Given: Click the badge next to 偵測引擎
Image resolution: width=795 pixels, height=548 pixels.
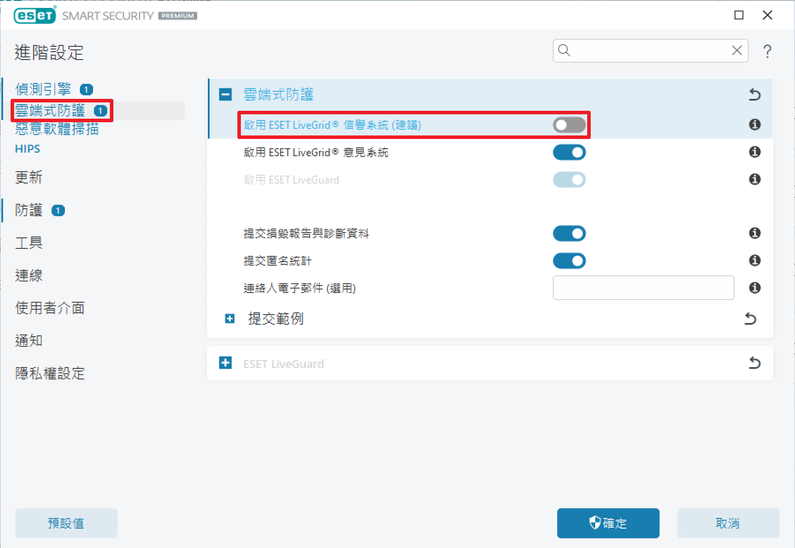Looking at the screenshot, I should pyautogui.click(x=87, y=90).
